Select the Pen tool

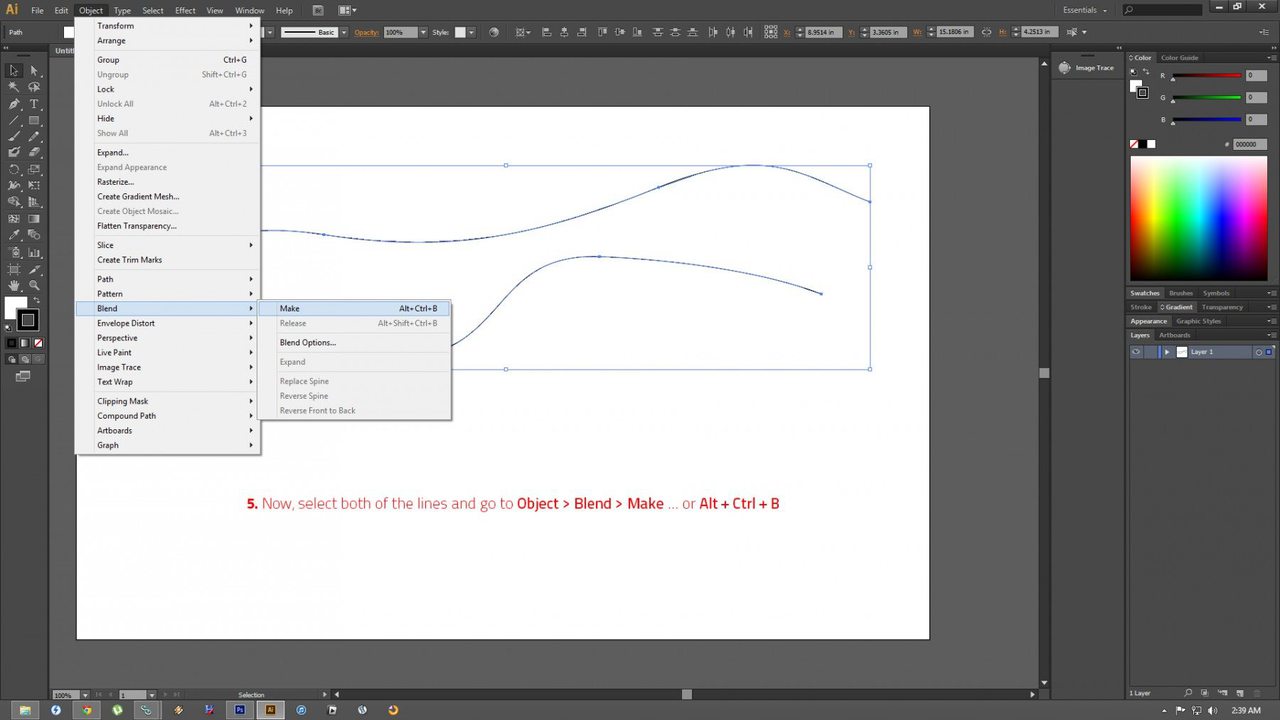[14, 104]
